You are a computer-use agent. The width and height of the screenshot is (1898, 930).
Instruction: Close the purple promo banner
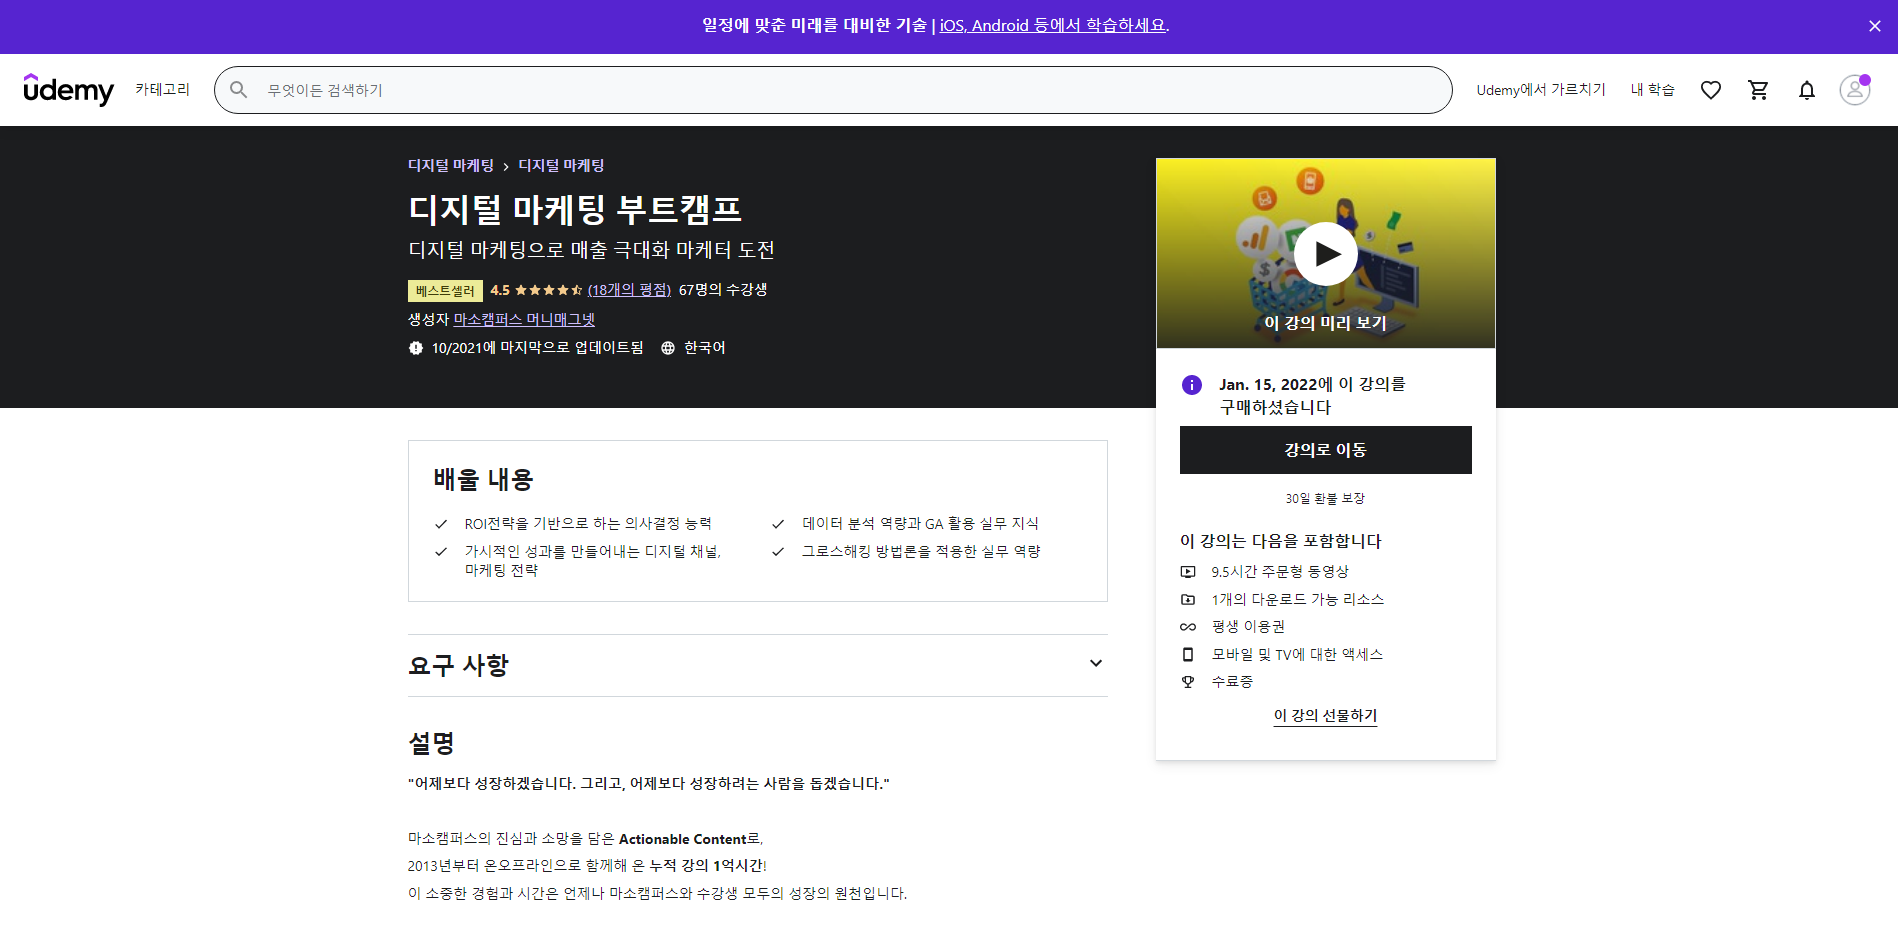1875,26
